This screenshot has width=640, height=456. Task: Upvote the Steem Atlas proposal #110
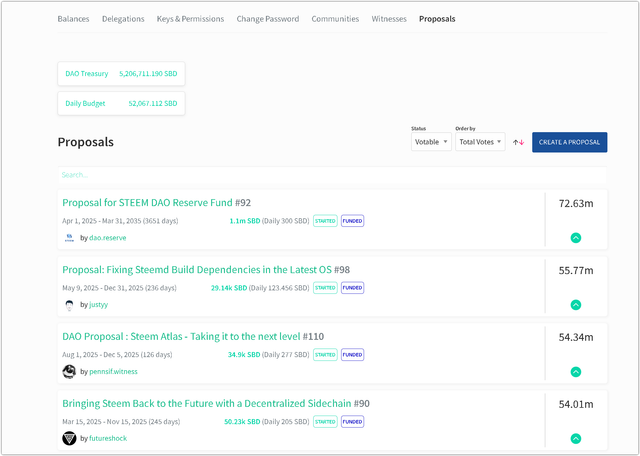click(576, 371)
